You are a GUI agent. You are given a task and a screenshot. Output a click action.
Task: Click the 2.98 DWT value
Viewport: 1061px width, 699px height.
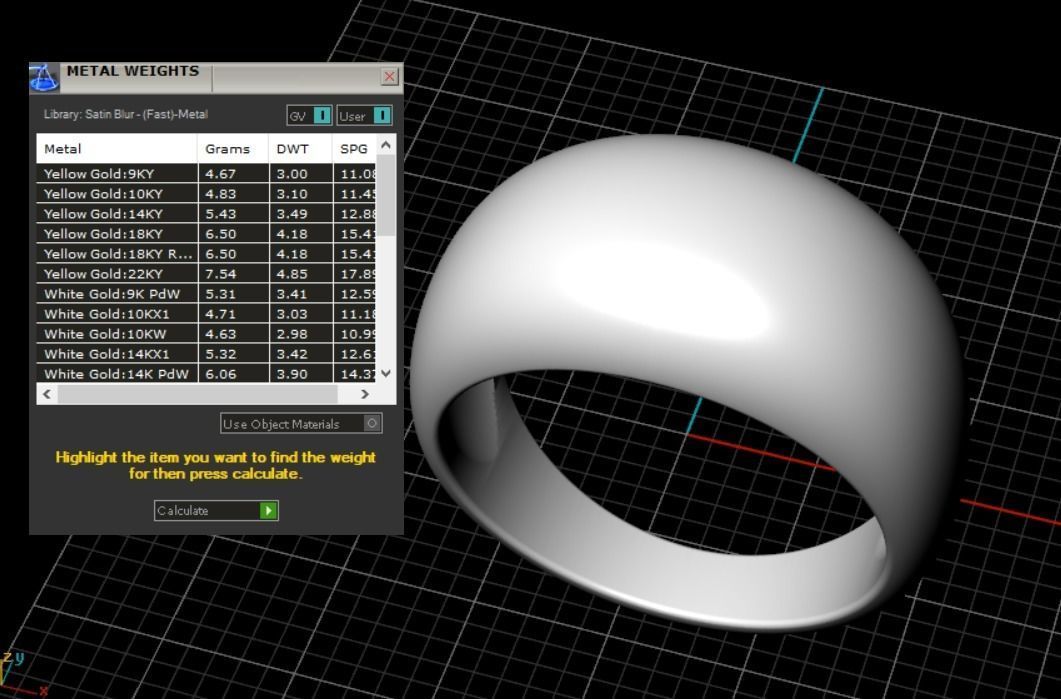292,334
